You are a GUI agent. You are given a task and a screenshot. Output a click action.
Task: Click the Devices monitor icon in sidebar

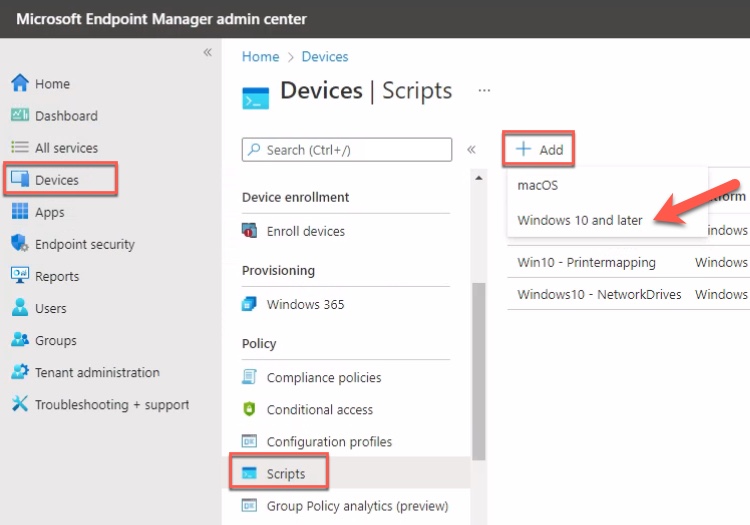pos(20,179)
